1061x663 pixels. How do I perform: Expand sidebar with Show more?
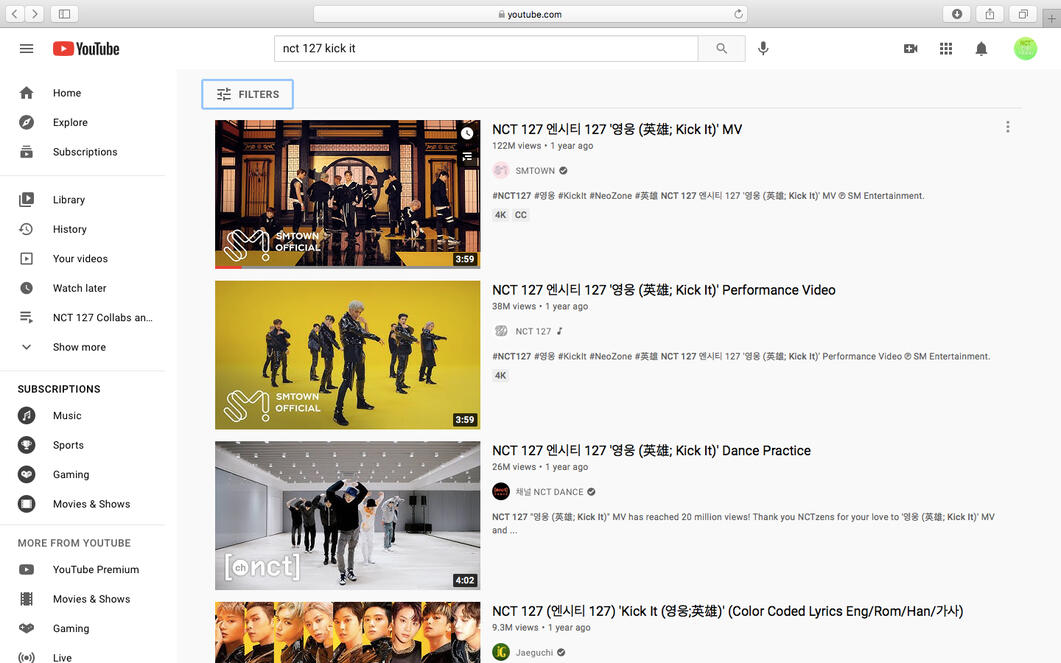coord(79,347)
